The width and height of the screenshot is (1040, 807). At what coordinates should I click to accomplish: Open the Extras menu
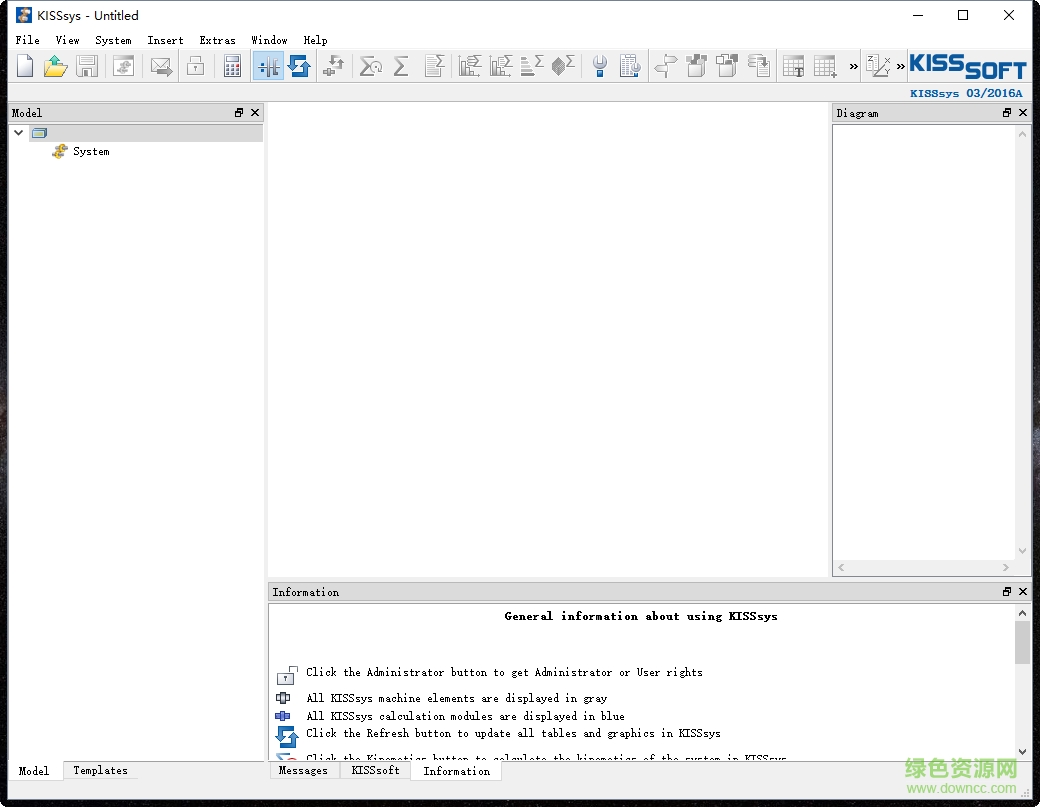tap(217, 40)
